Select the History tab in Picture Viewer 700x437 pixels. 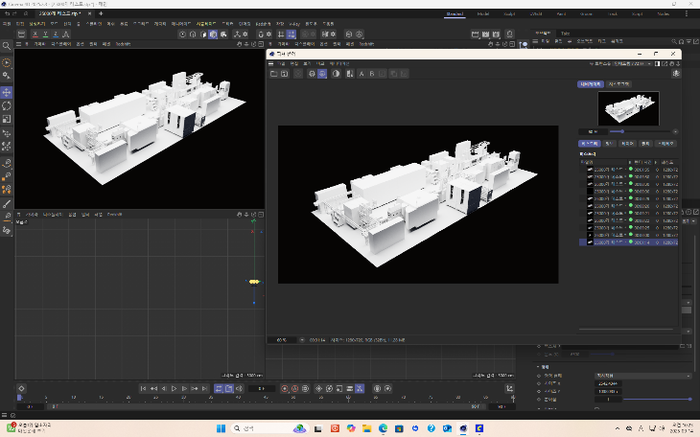591,143
